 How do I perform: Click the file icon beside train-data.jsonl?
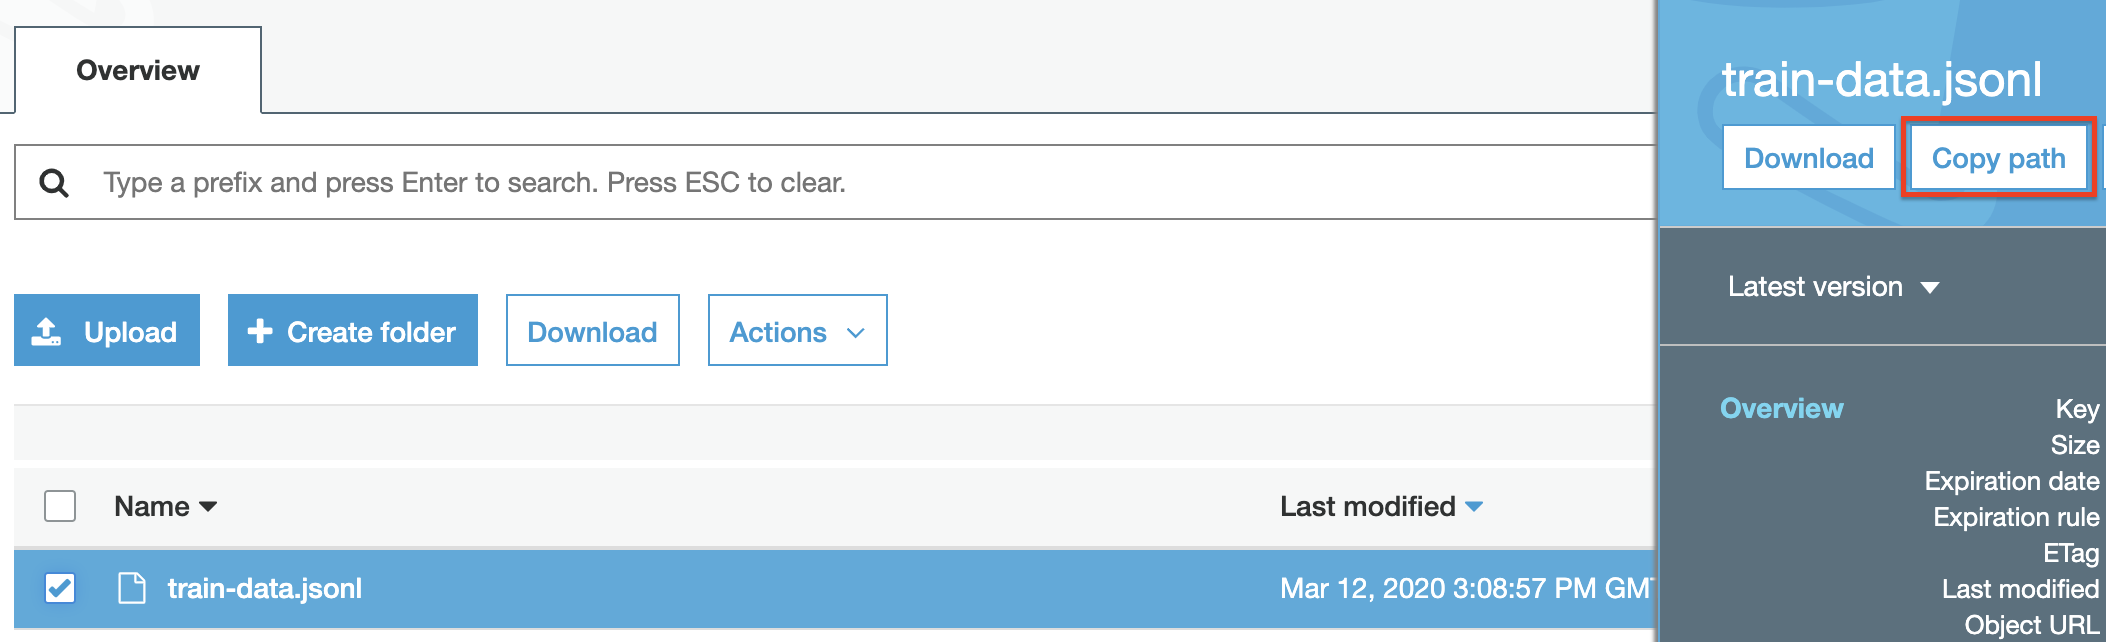(x=132, y=588)
